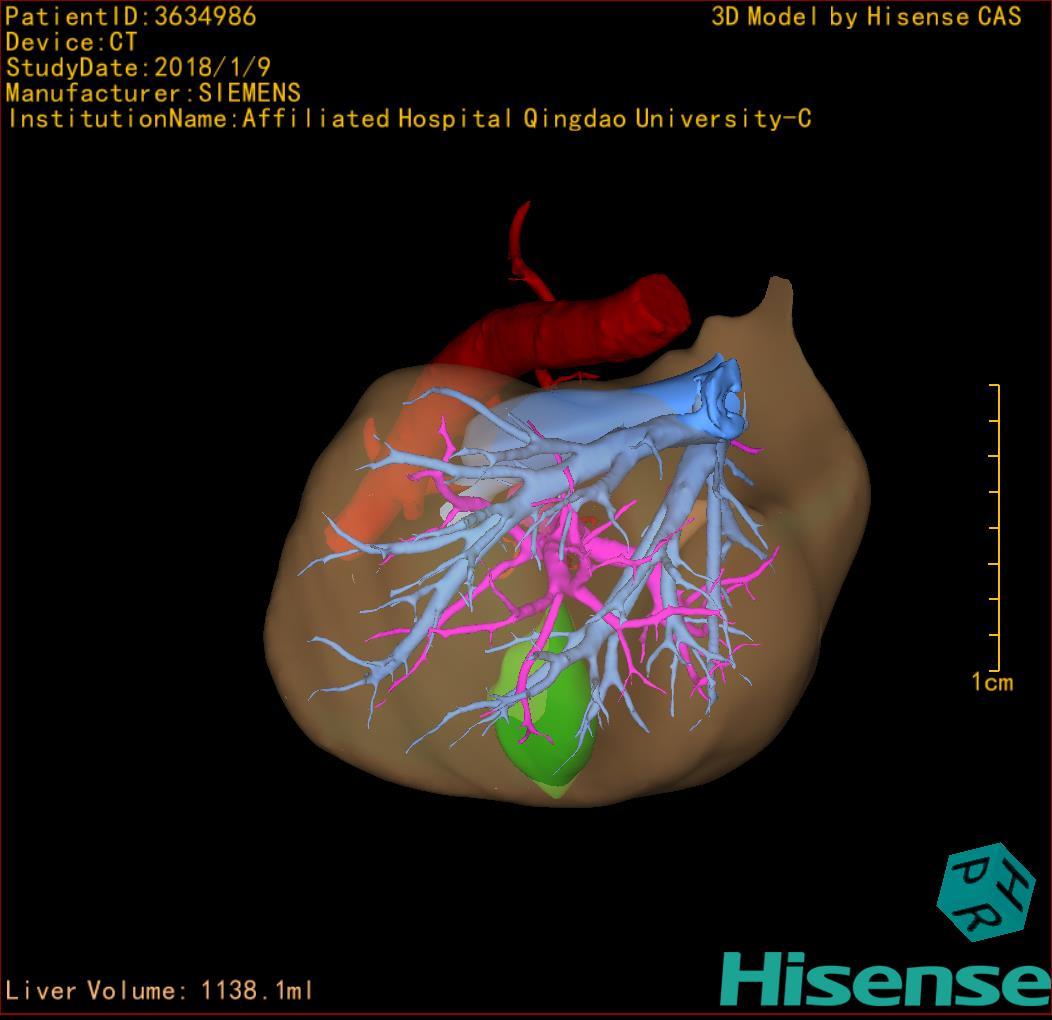
Task: Click the Manufacturer:SIEMENS text
Action: [153, 93]
